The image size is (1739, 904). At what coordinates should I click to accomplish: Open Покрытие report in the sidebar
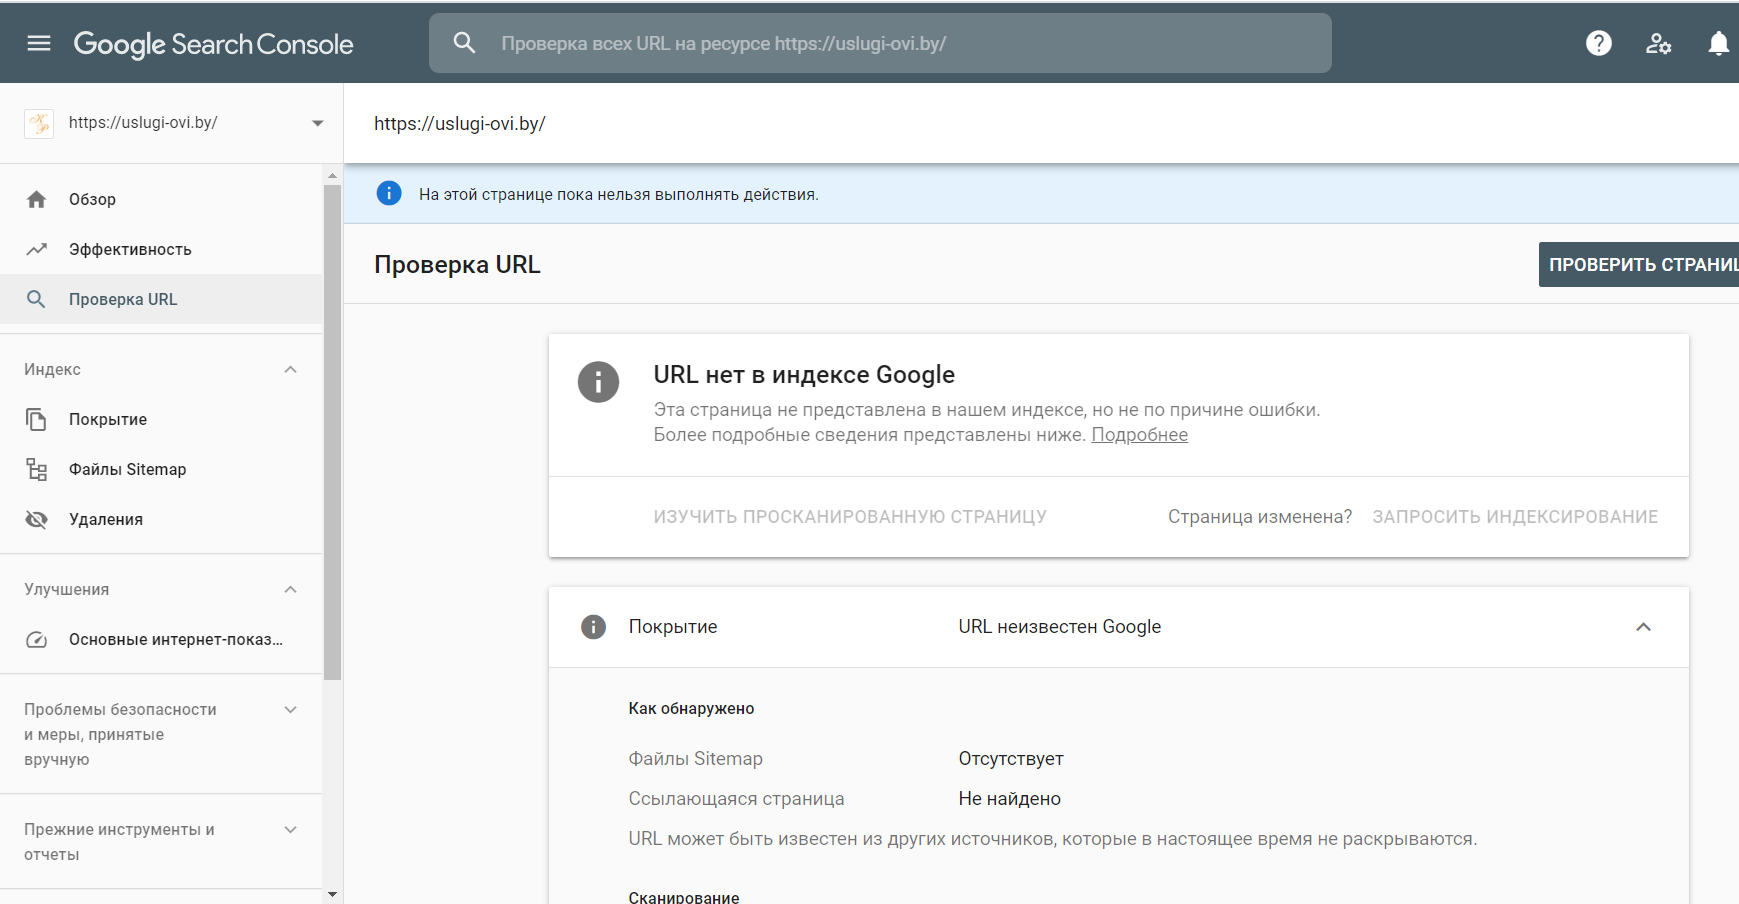pyautogui.click(x=162, y=419)
